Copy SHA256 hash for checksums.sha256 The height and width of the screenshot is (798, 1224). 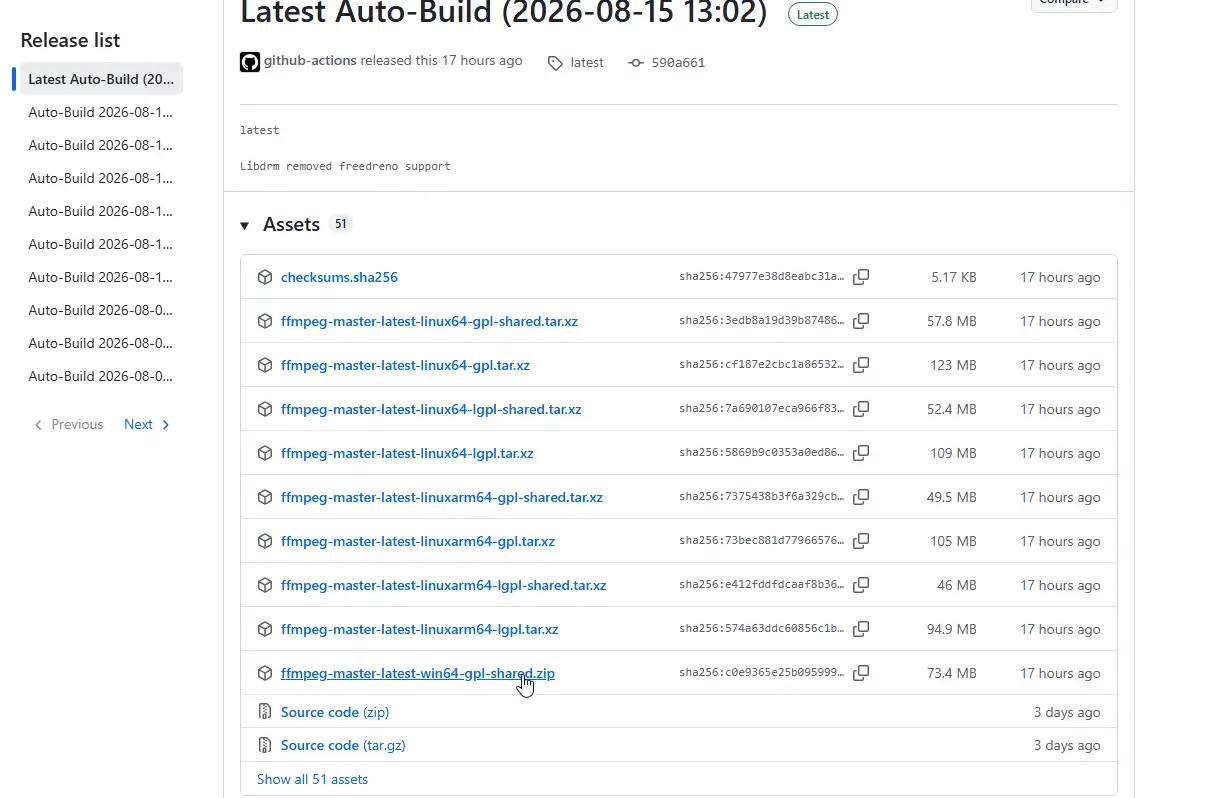click(861, 277)
